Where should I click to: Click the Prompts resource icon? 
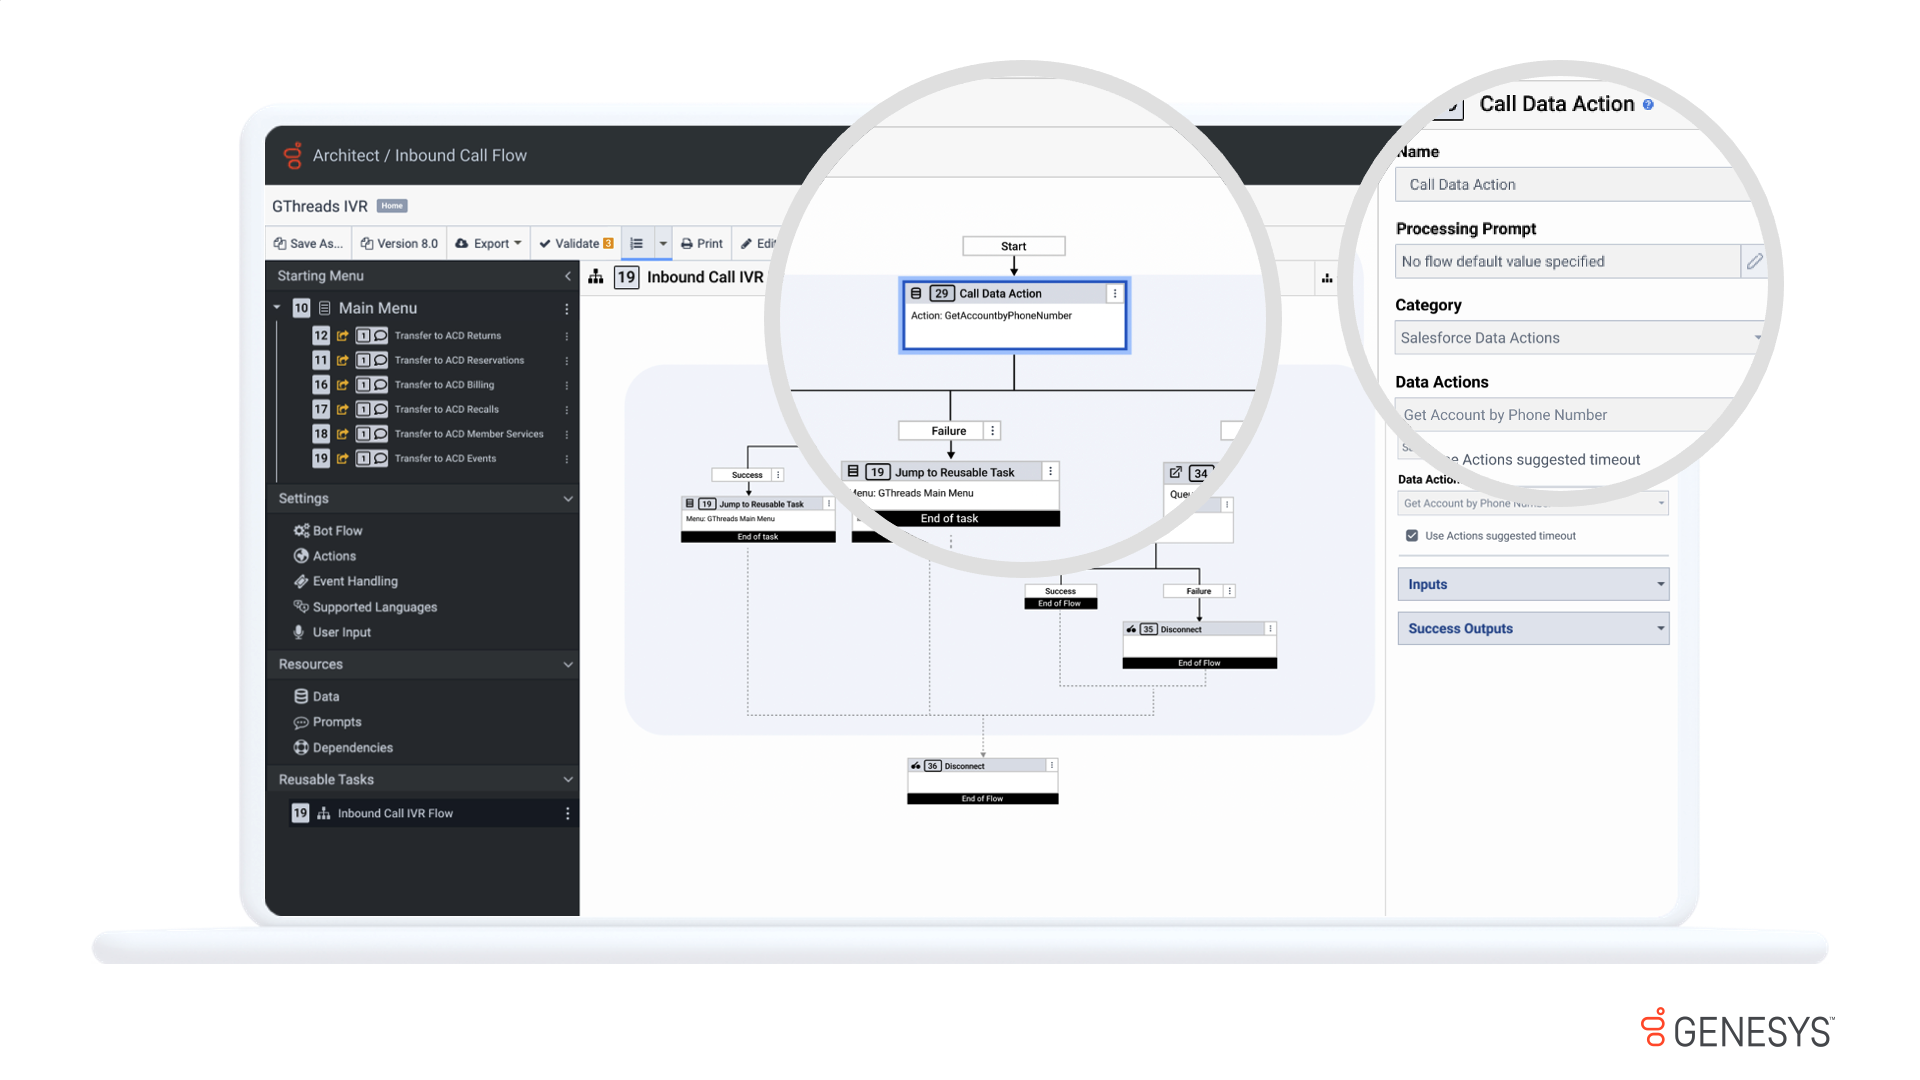point(302,721)
